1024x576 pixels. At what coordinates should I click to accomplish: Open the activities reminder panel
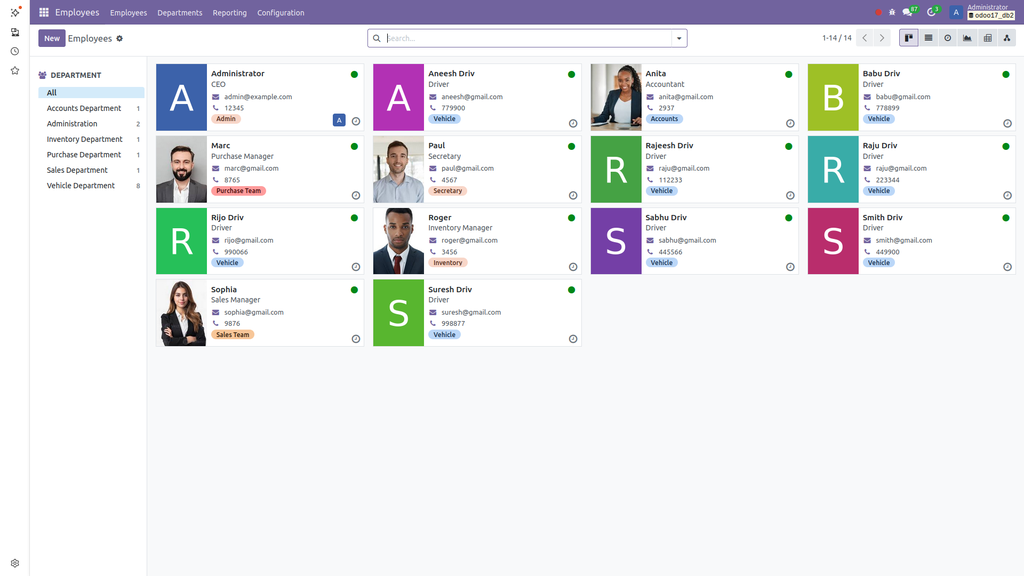931,12
